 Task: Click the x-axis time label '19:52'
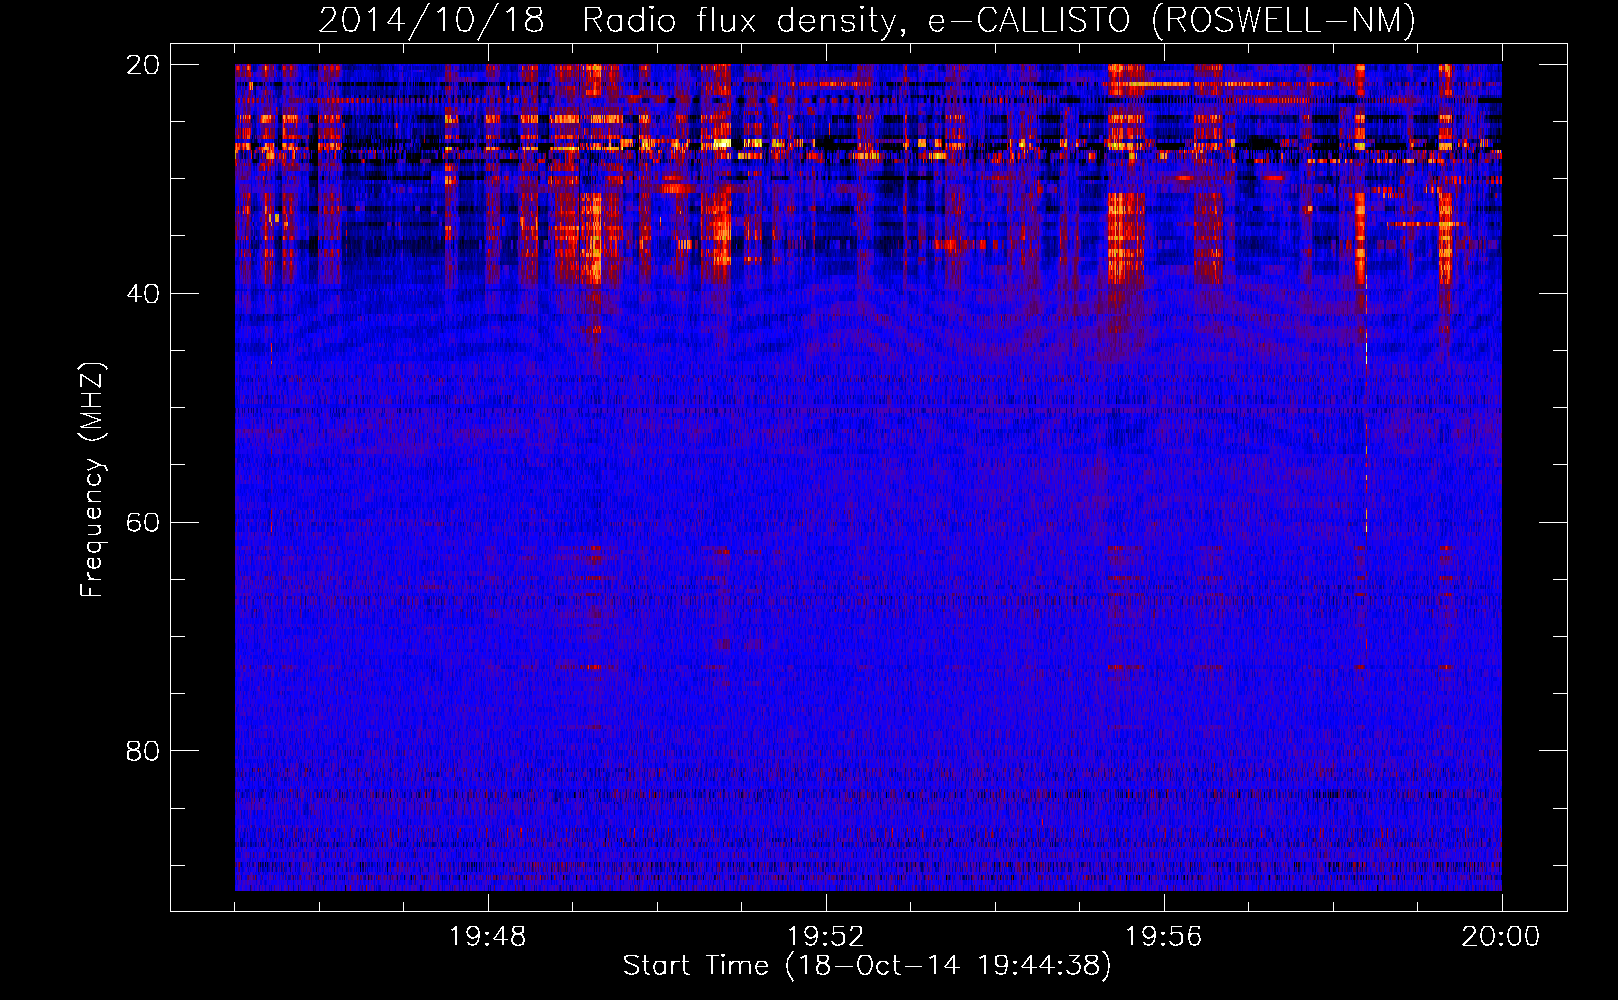tap(825, 937)
